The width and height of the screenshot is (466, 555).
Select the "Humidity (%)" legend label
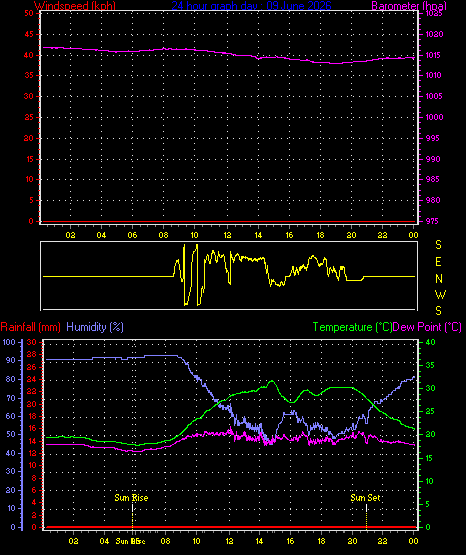(x=95, y=327)
